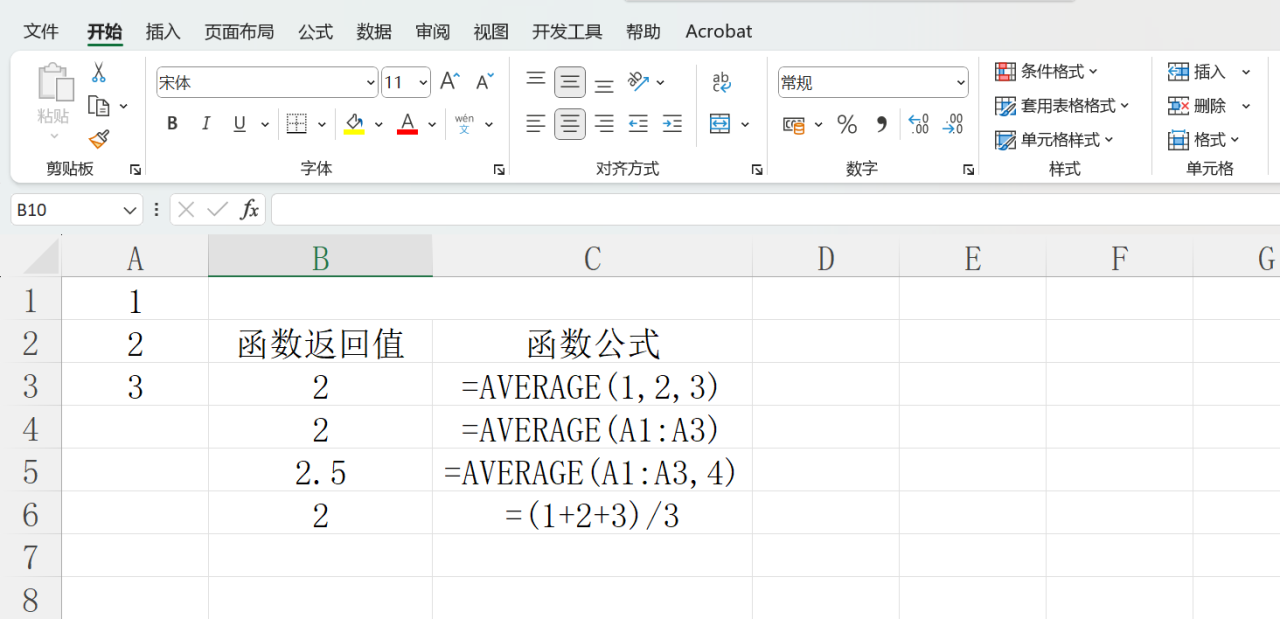Switch to 公式 tab
The image size is (1280, 619).
coord(315,32)
